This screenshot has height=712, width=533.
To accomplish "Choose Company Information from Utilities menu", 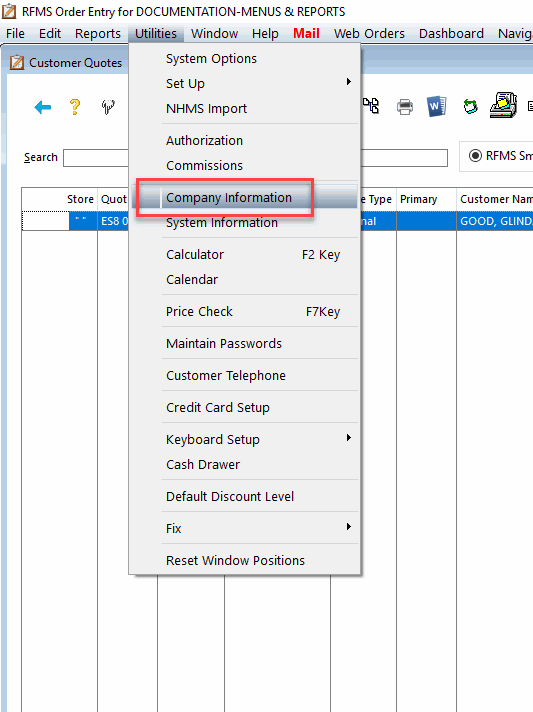I will (229, 198).
